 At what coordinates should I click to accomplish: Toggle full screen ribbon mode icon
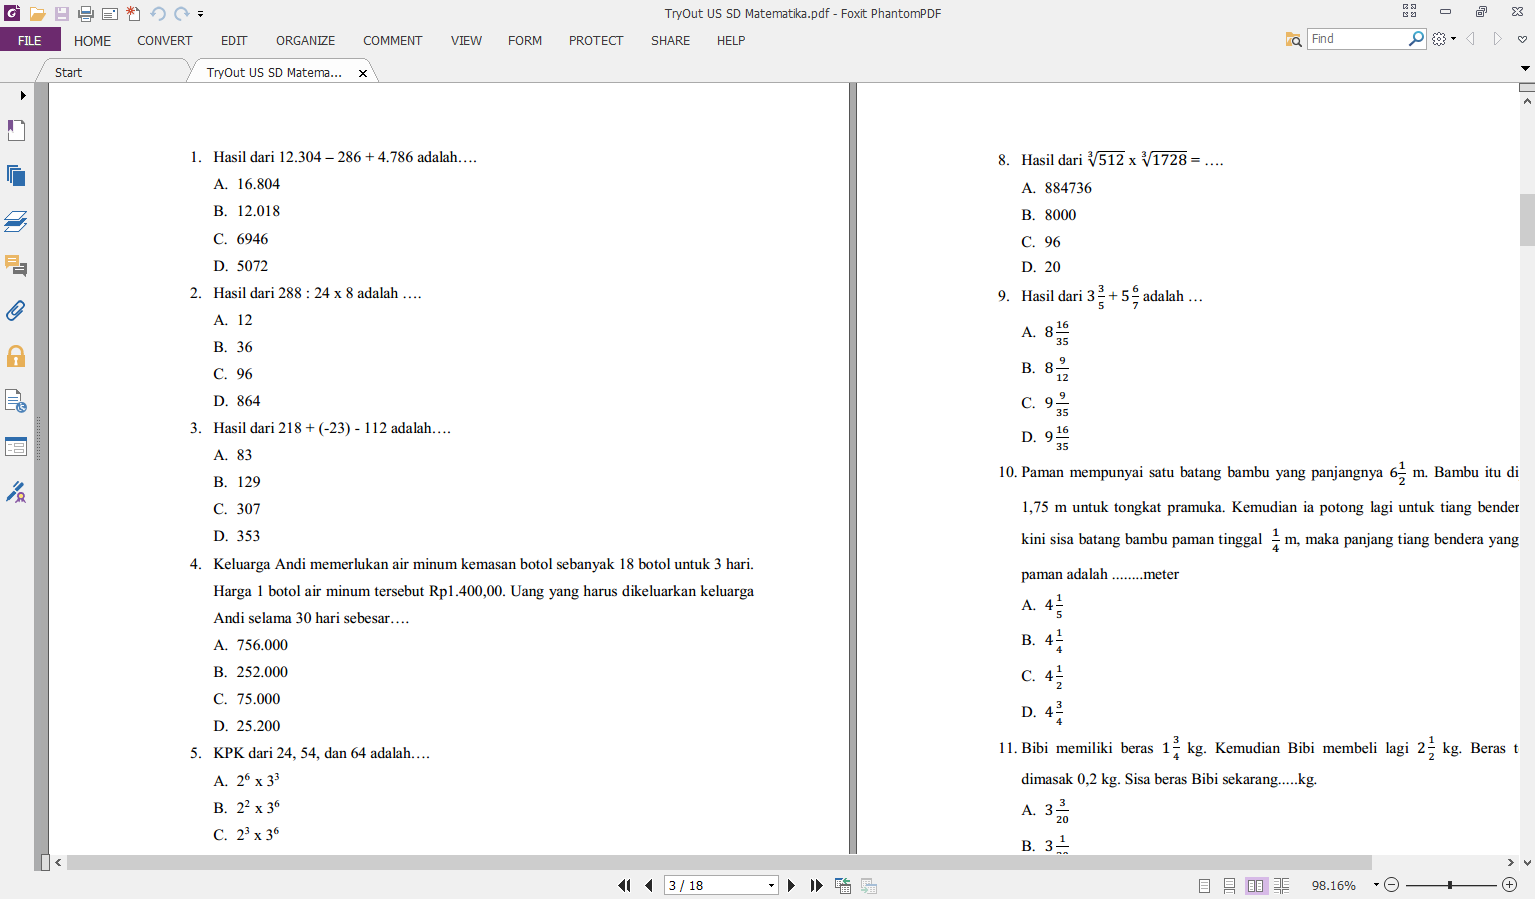[1409, 11]
